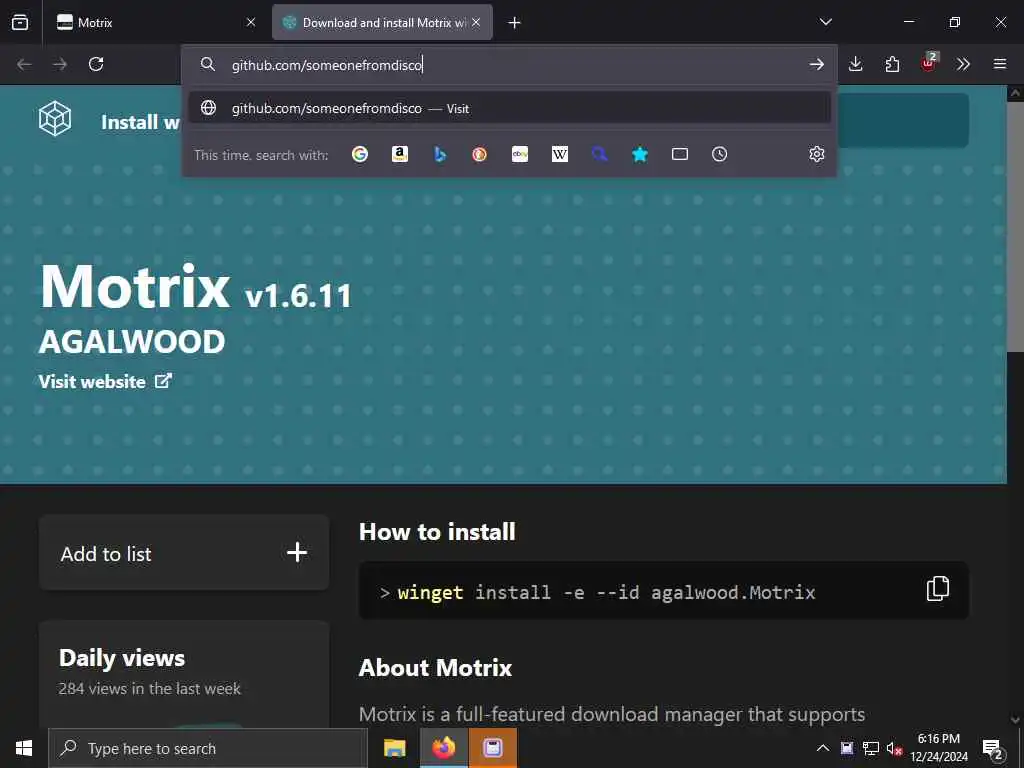Open uBlock Origin extension icon
The image size is (1024, 768).
pos(929,63)
